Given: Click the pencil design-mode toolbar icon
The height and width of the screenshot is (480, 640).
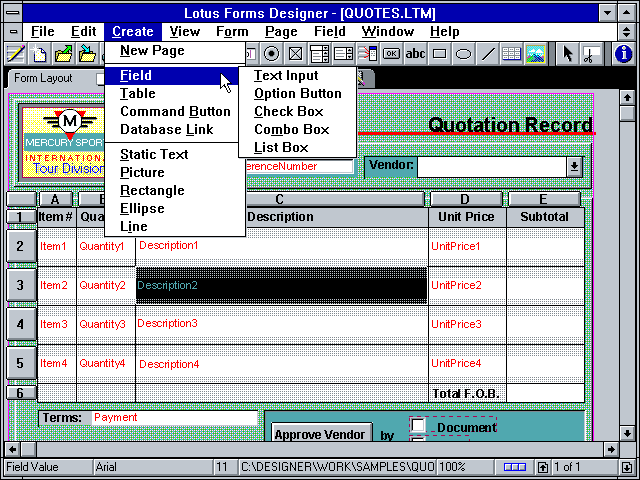Looking at the screenshot, I should [x=16, y=53].
